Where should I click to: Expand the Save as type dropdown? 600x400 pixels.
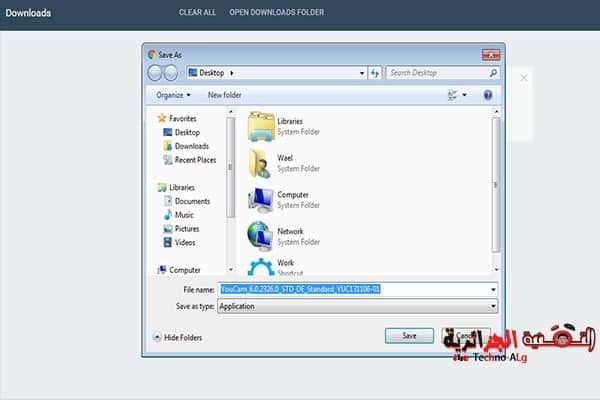point(493,306)
